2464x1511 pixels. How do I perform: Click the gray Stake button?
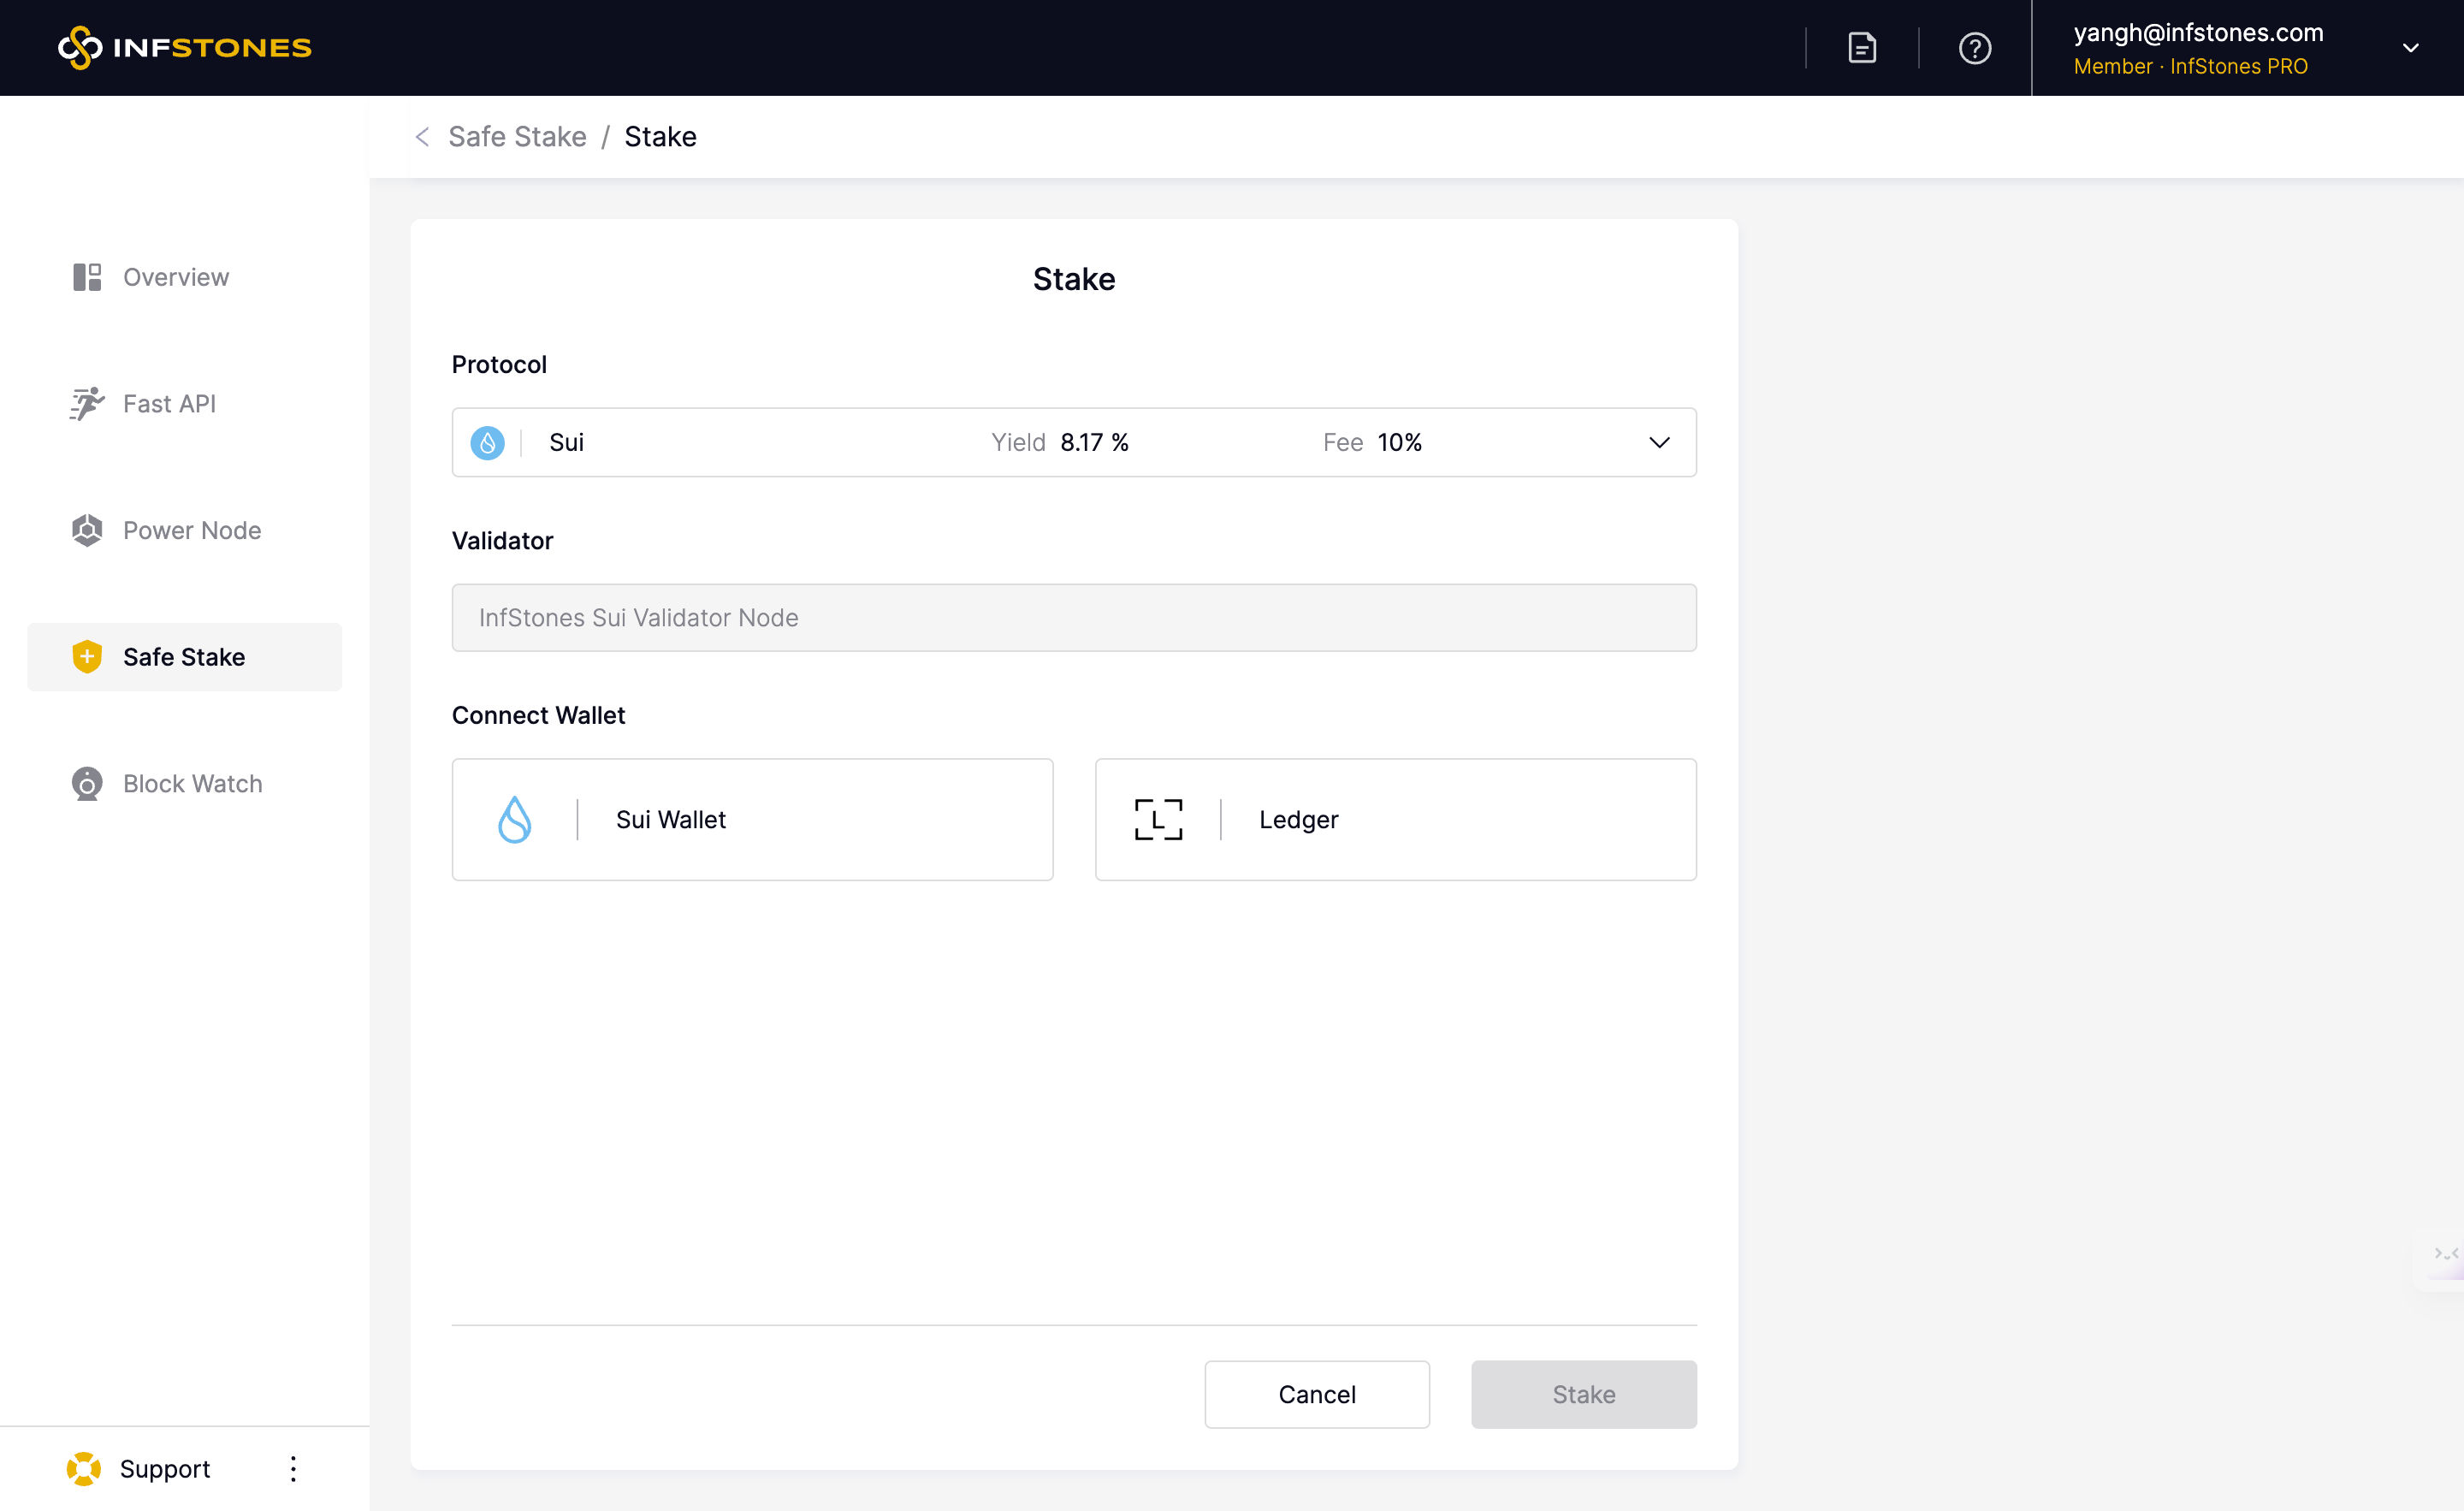click(1583, 1393)
